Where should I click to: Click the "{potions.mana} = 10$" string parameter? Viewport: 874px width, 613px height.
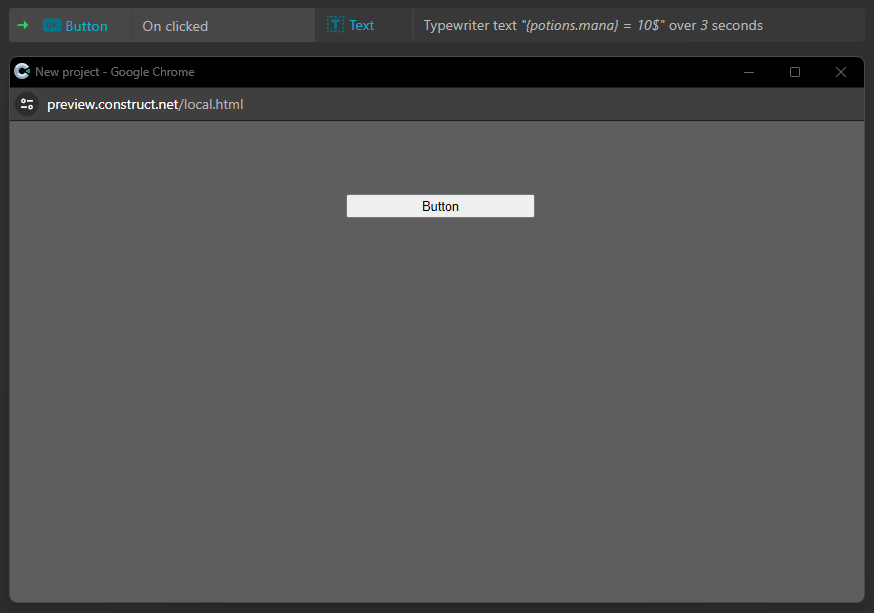pyautogui.click(x=593, y=25)
